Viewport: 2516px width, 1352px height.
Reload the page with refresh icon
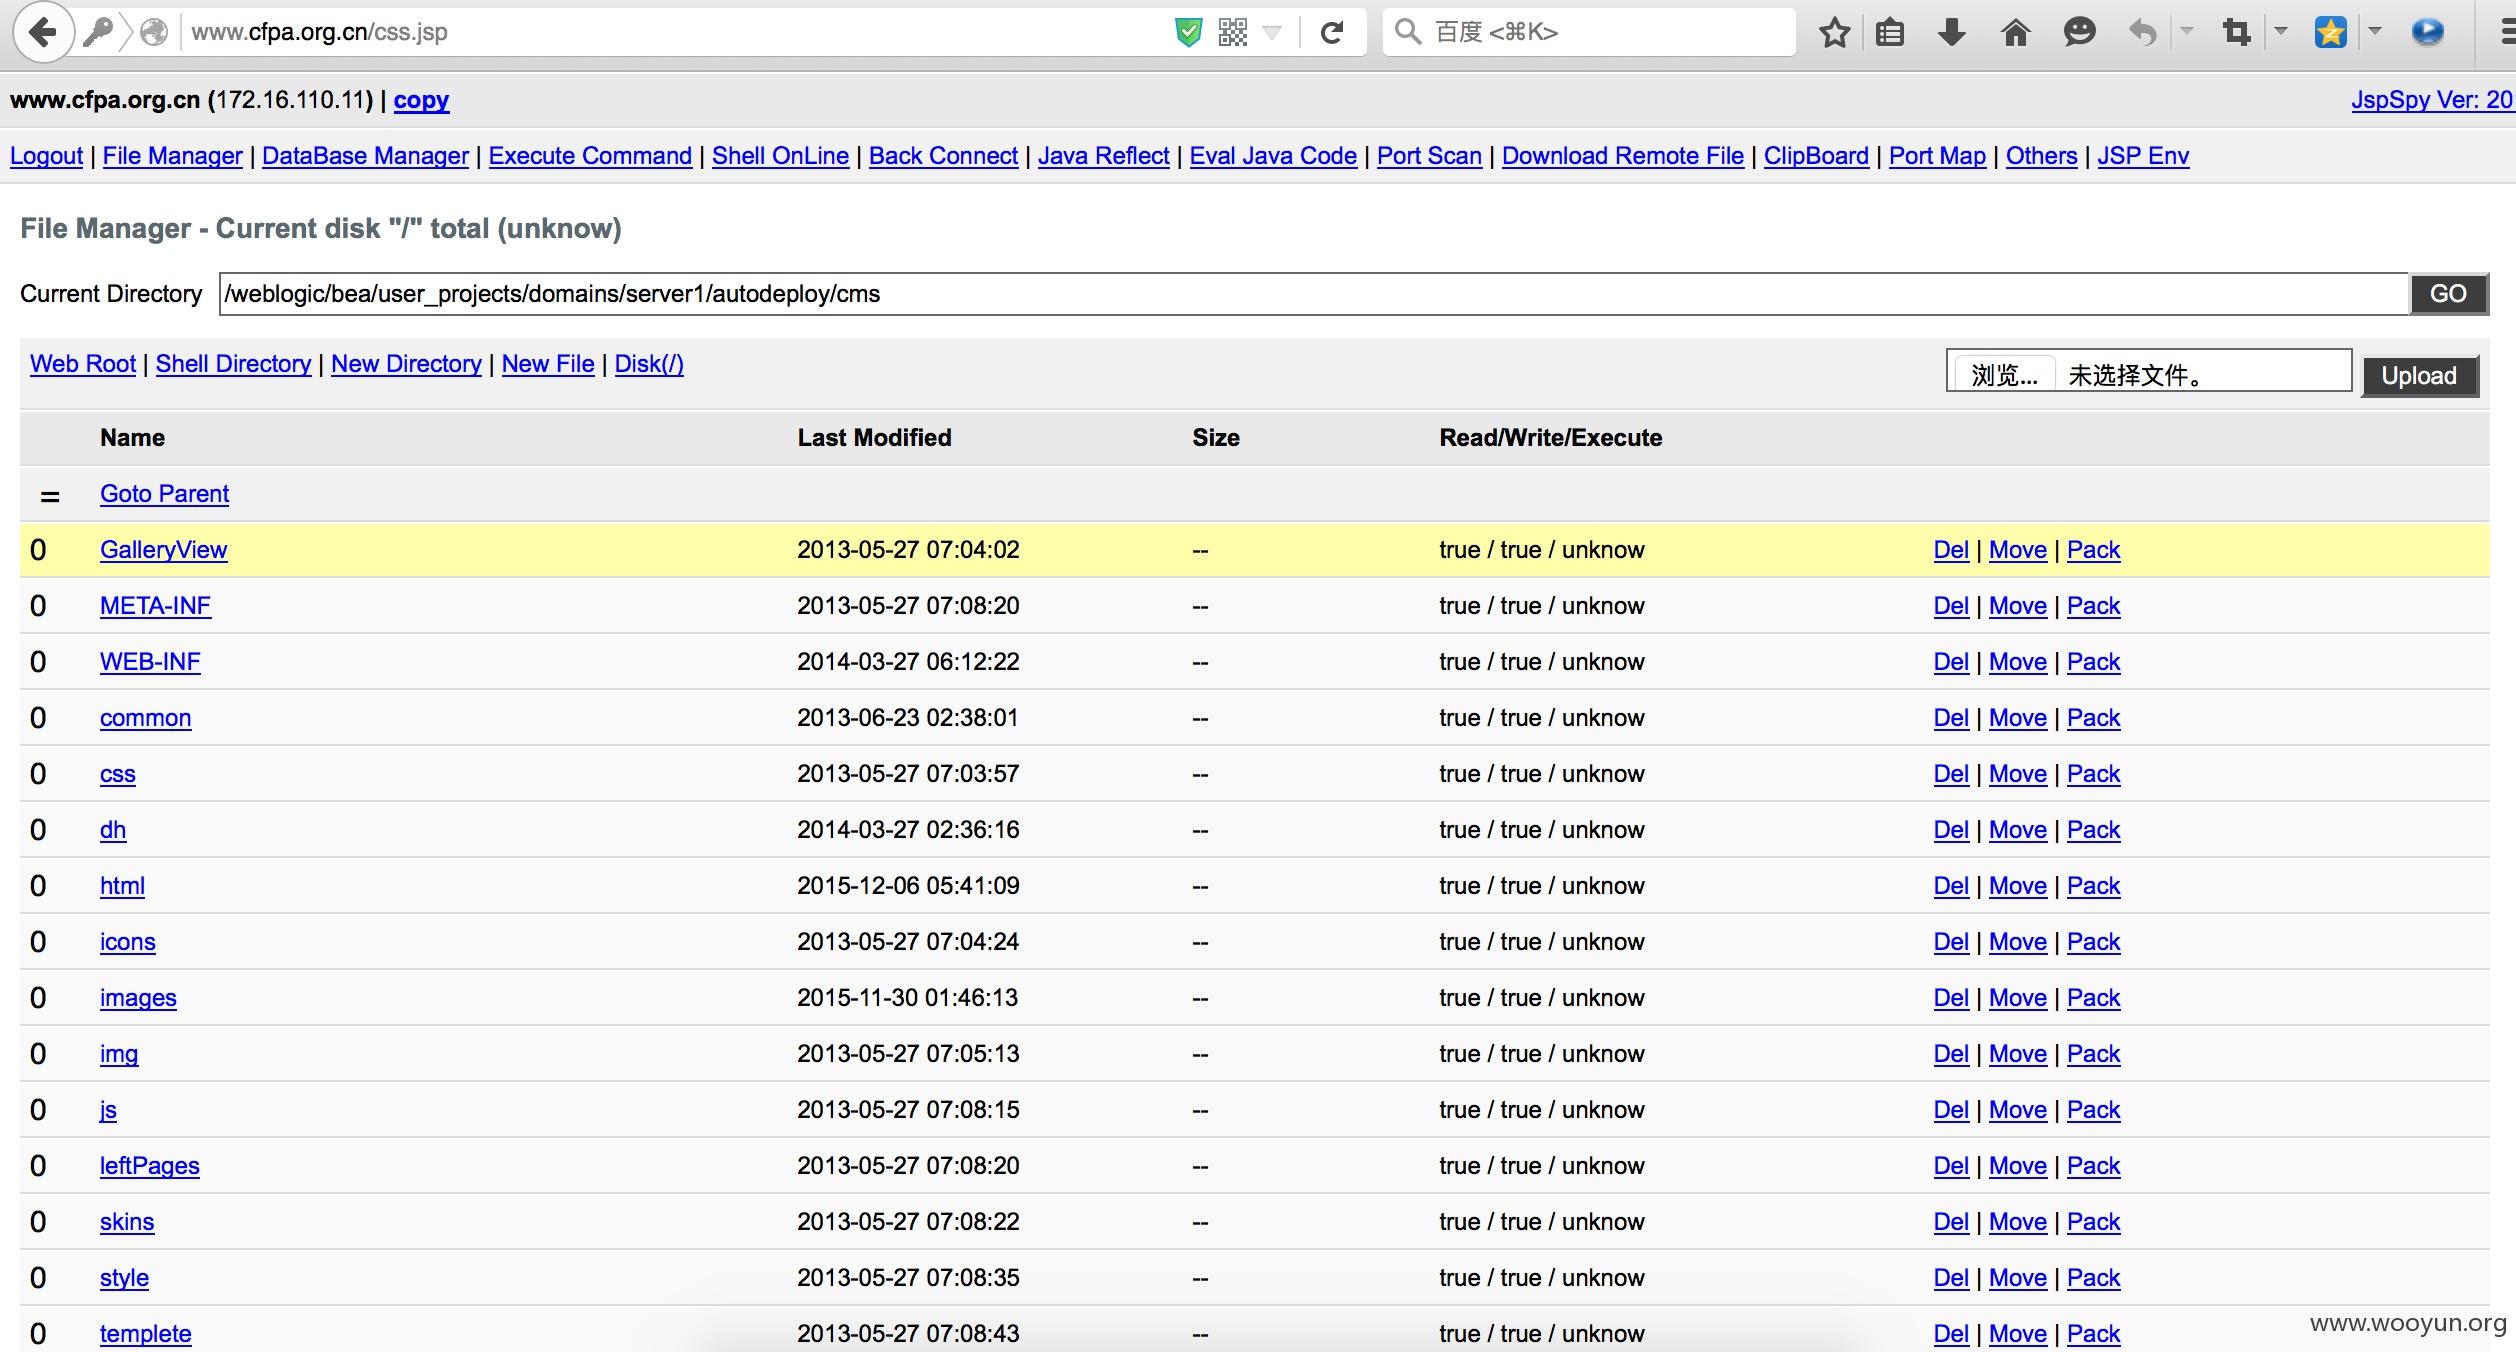(1331, 33)
